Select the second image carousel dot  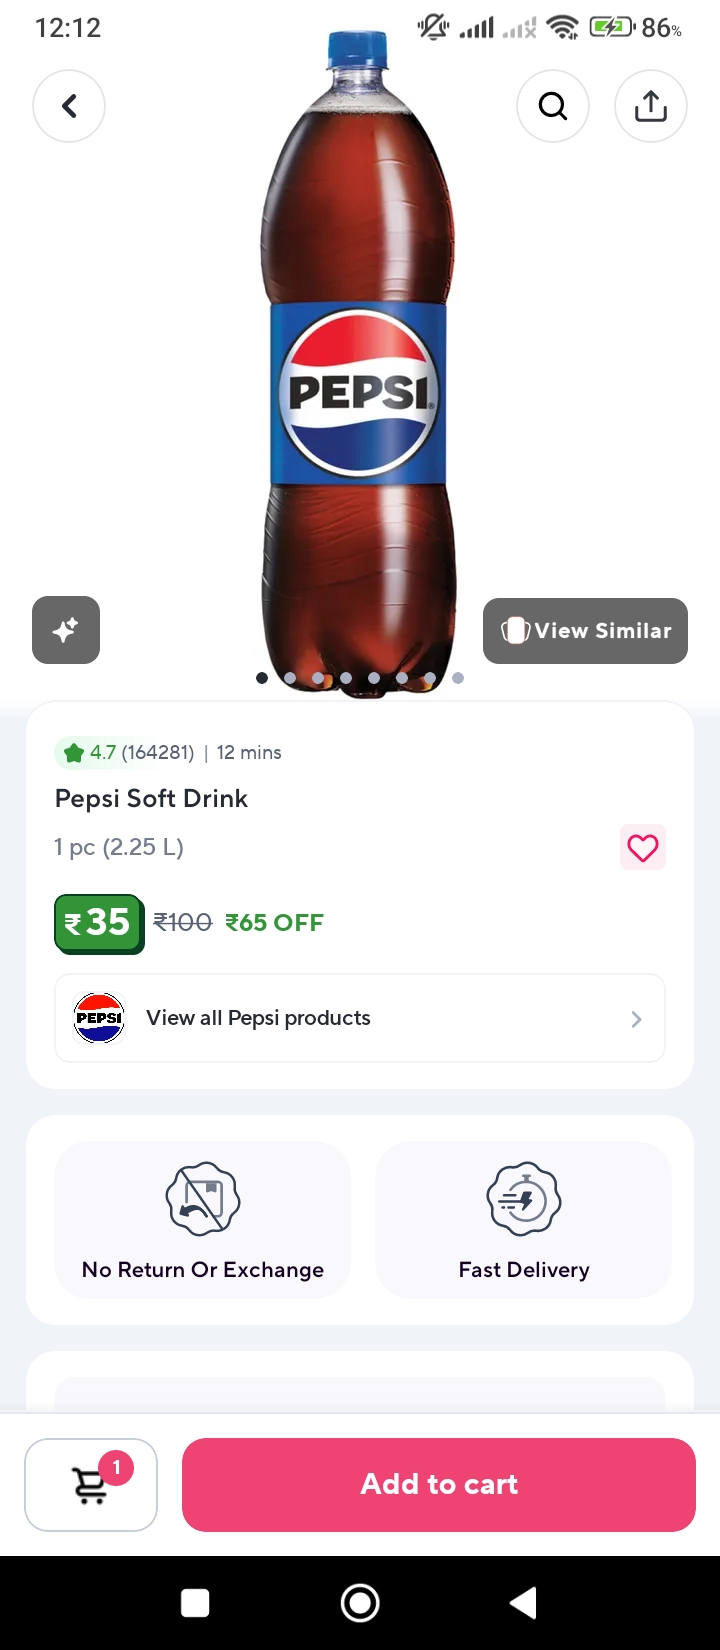(290, 678)
